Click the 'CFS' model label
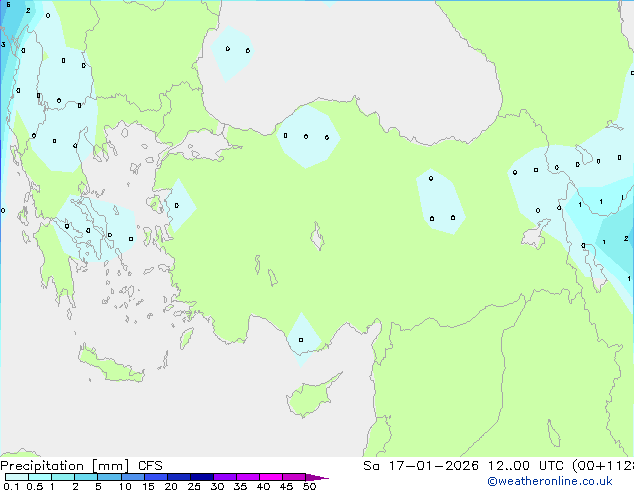 (150, 466)
